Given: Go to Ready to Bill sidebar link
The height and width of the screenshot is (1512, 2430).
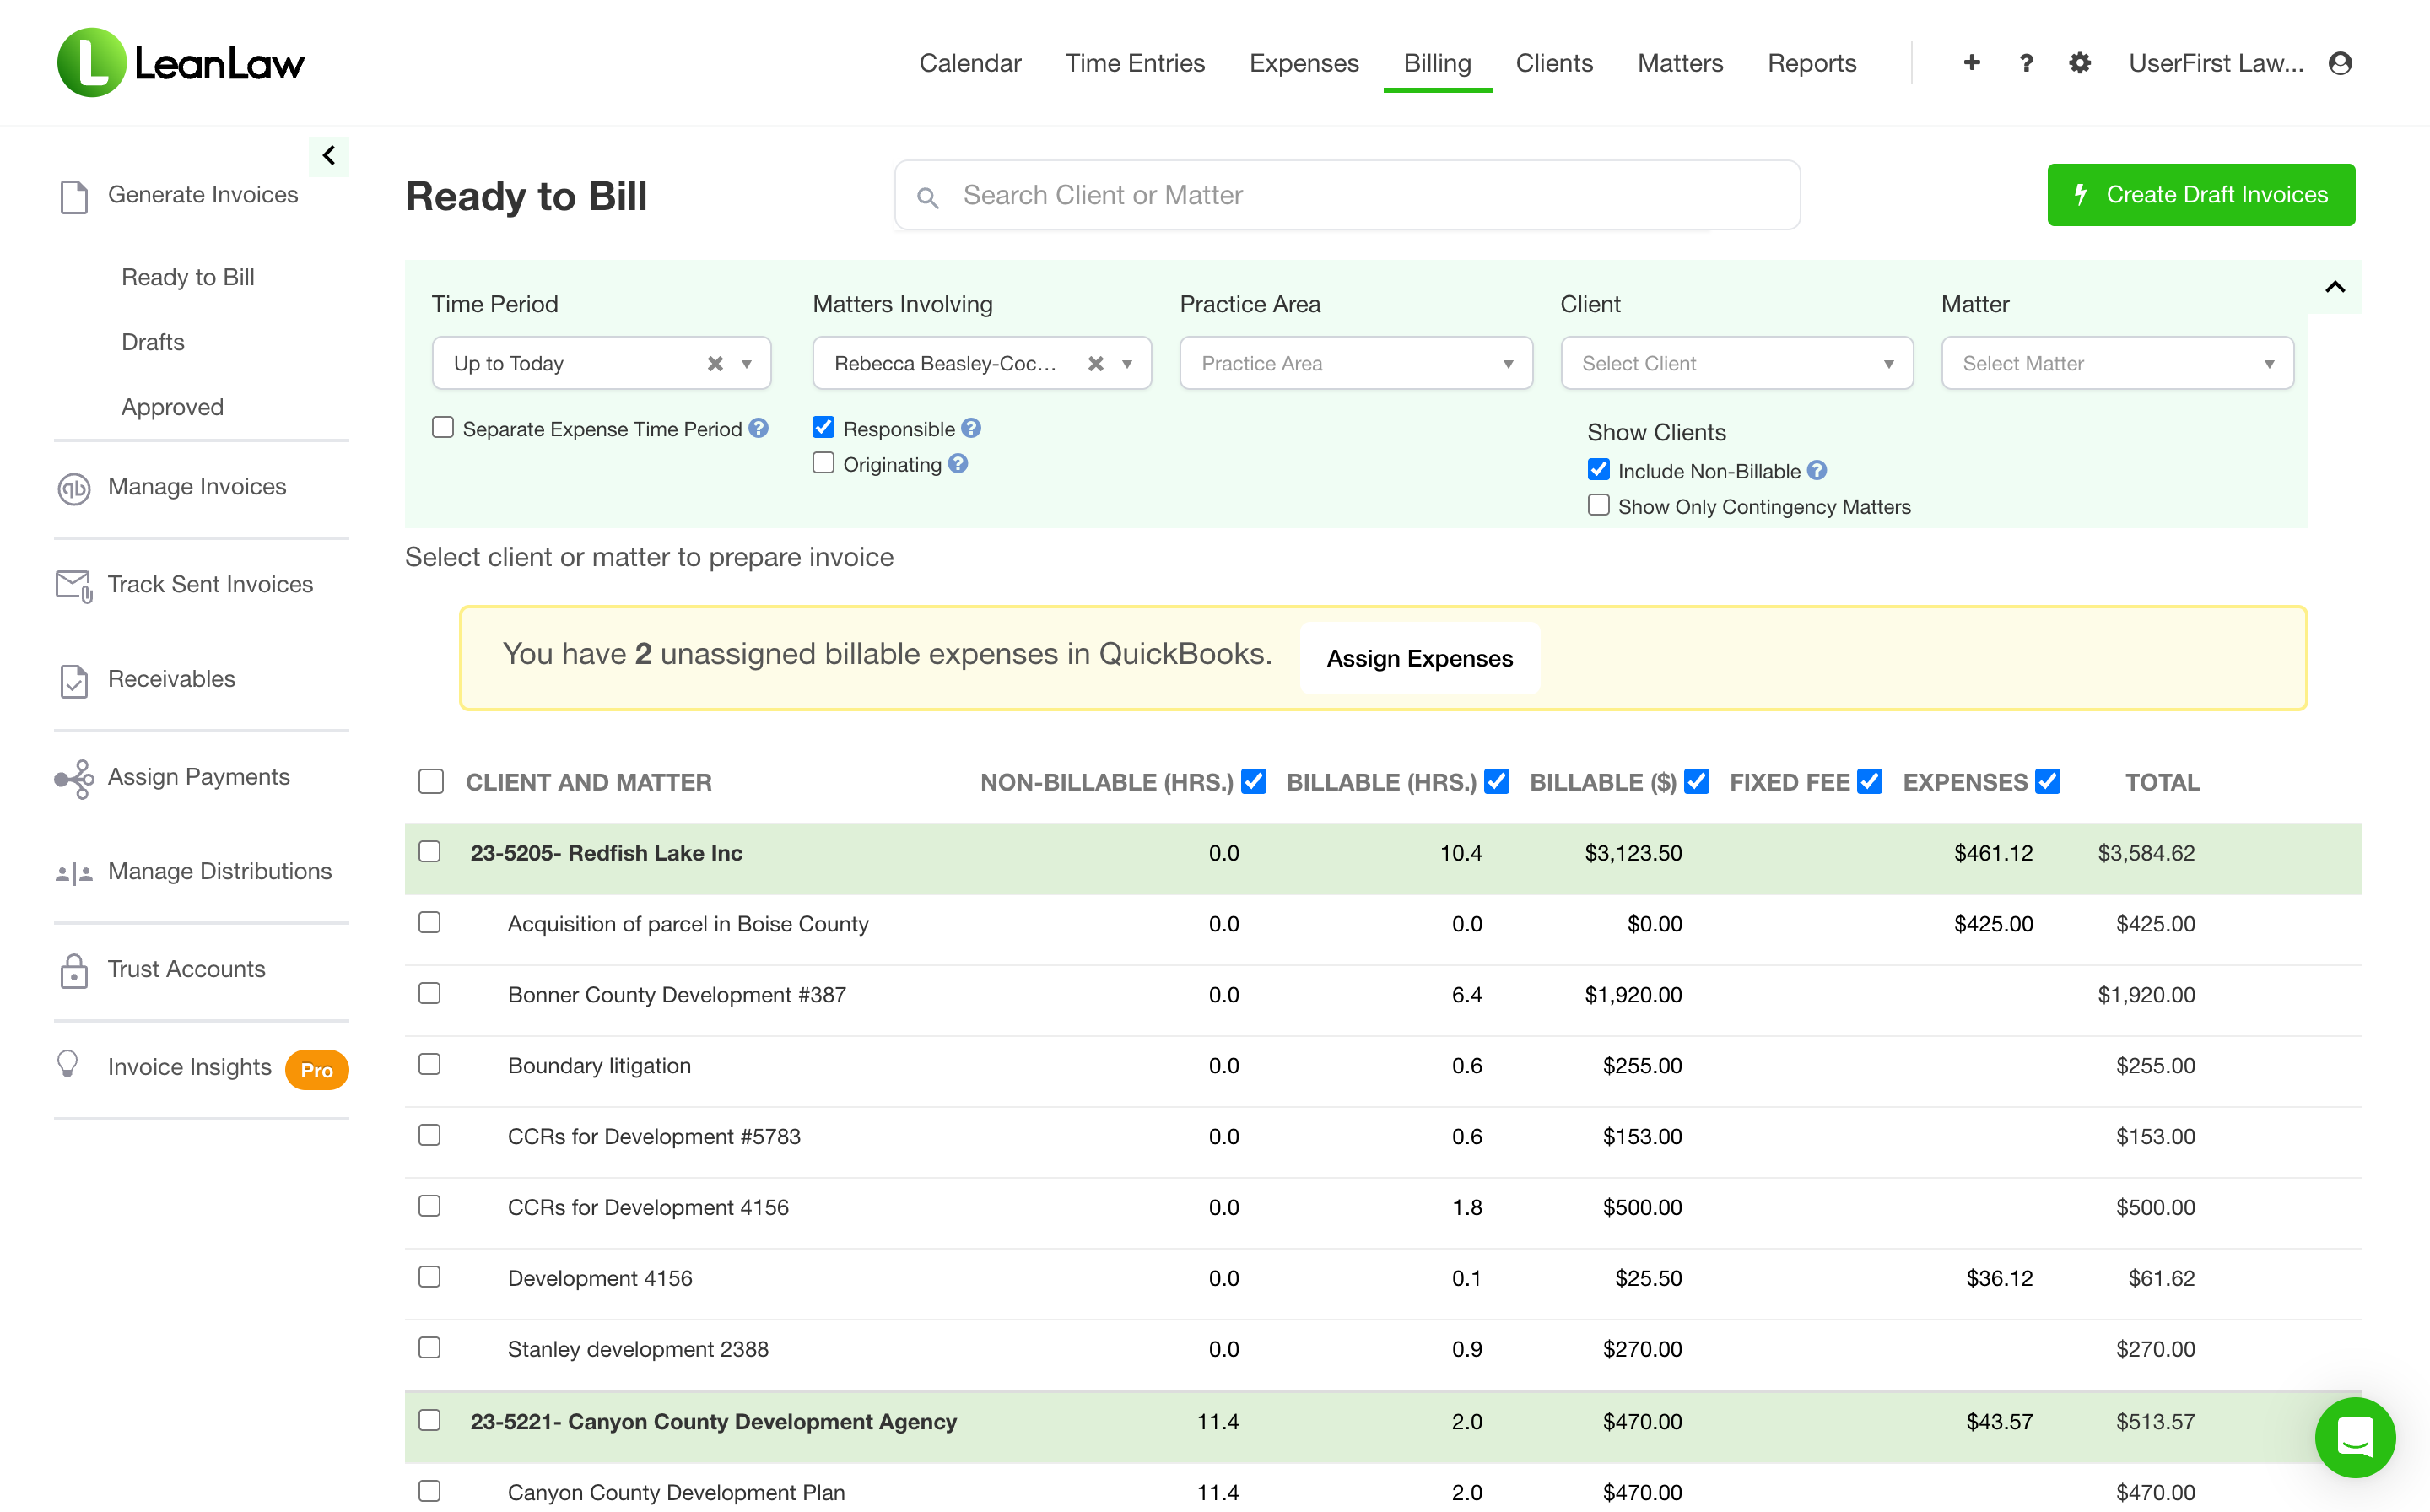Looking at the screenshot, I should point(188,277).
